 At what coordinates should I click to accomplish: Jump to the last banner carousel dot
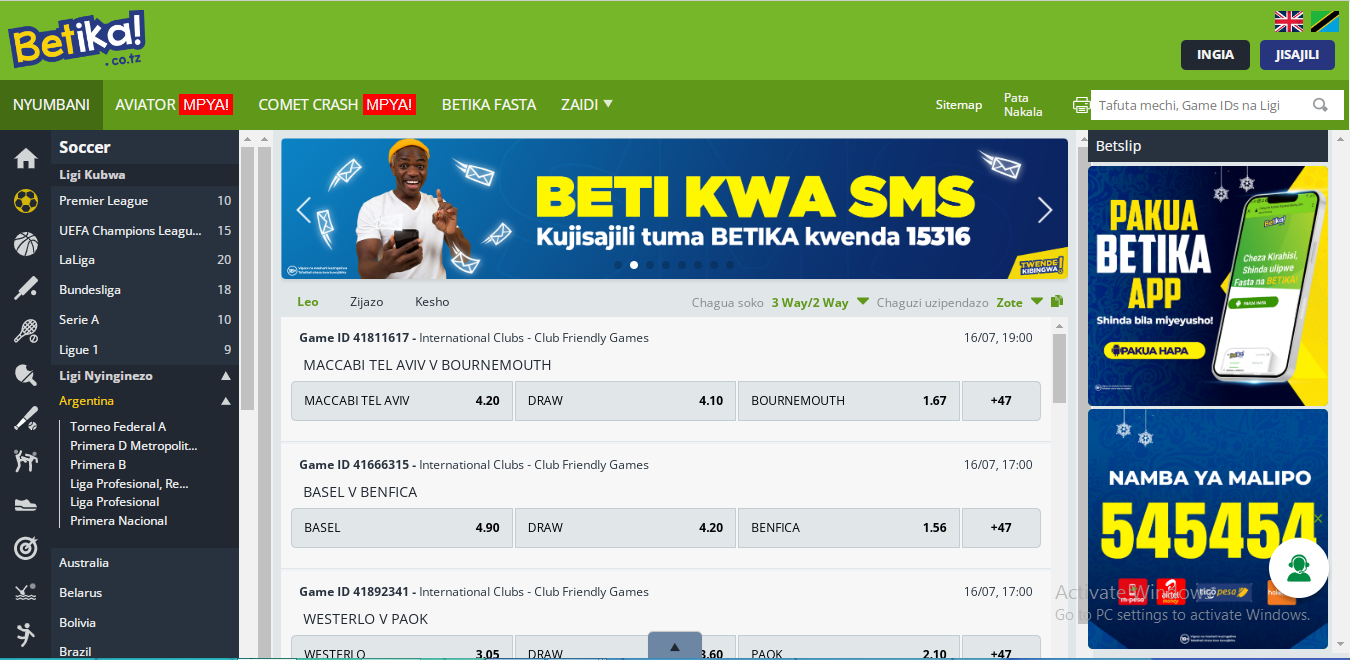pos(730,265)
